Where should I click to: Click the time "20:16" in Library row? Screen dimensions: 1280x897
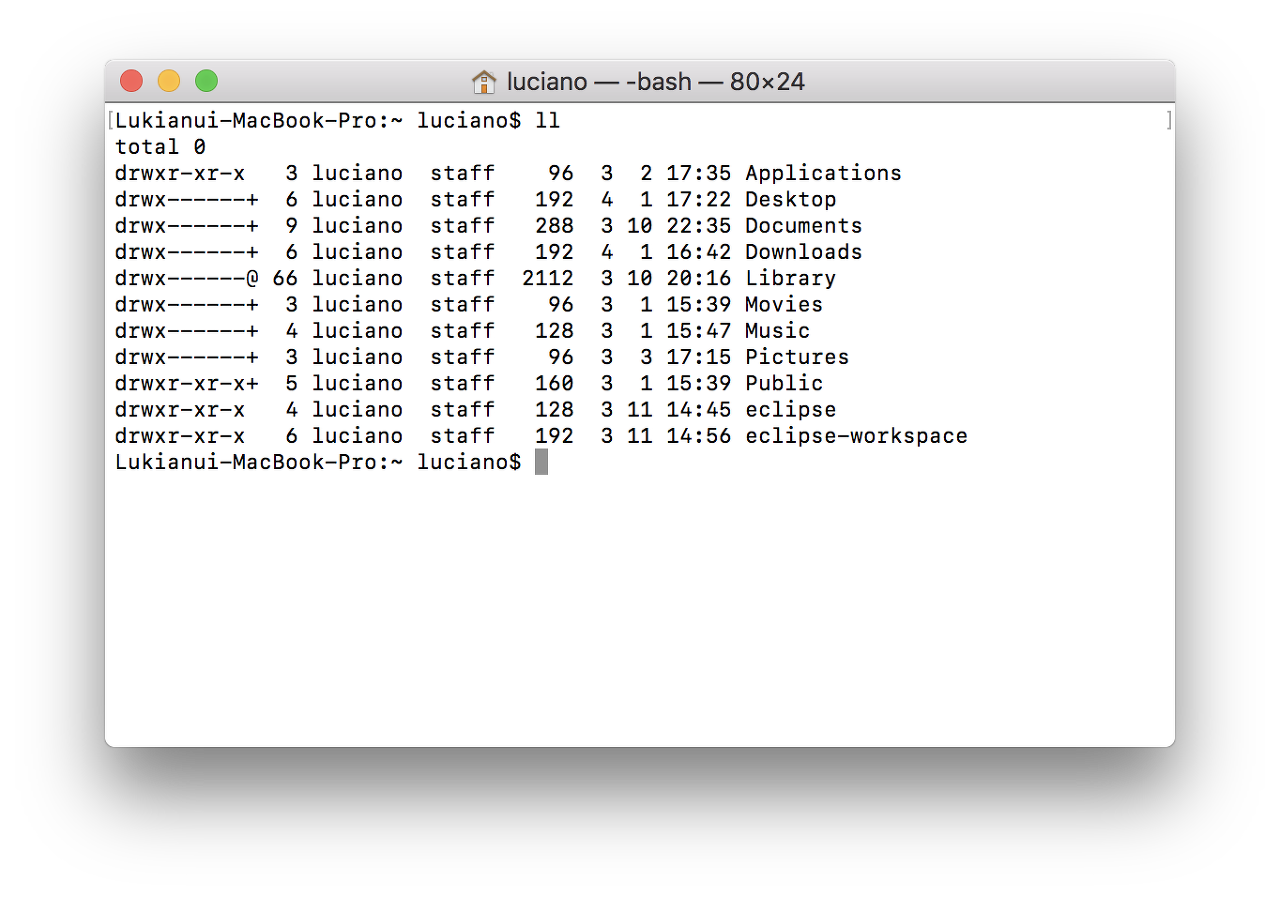click(x=699, y=278)
